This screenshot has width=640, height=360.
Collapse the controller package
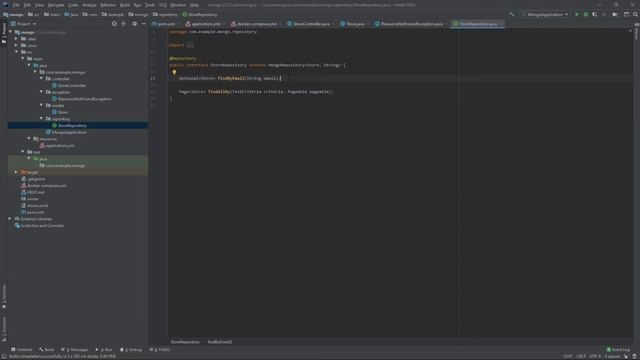(x=41, y=78)
